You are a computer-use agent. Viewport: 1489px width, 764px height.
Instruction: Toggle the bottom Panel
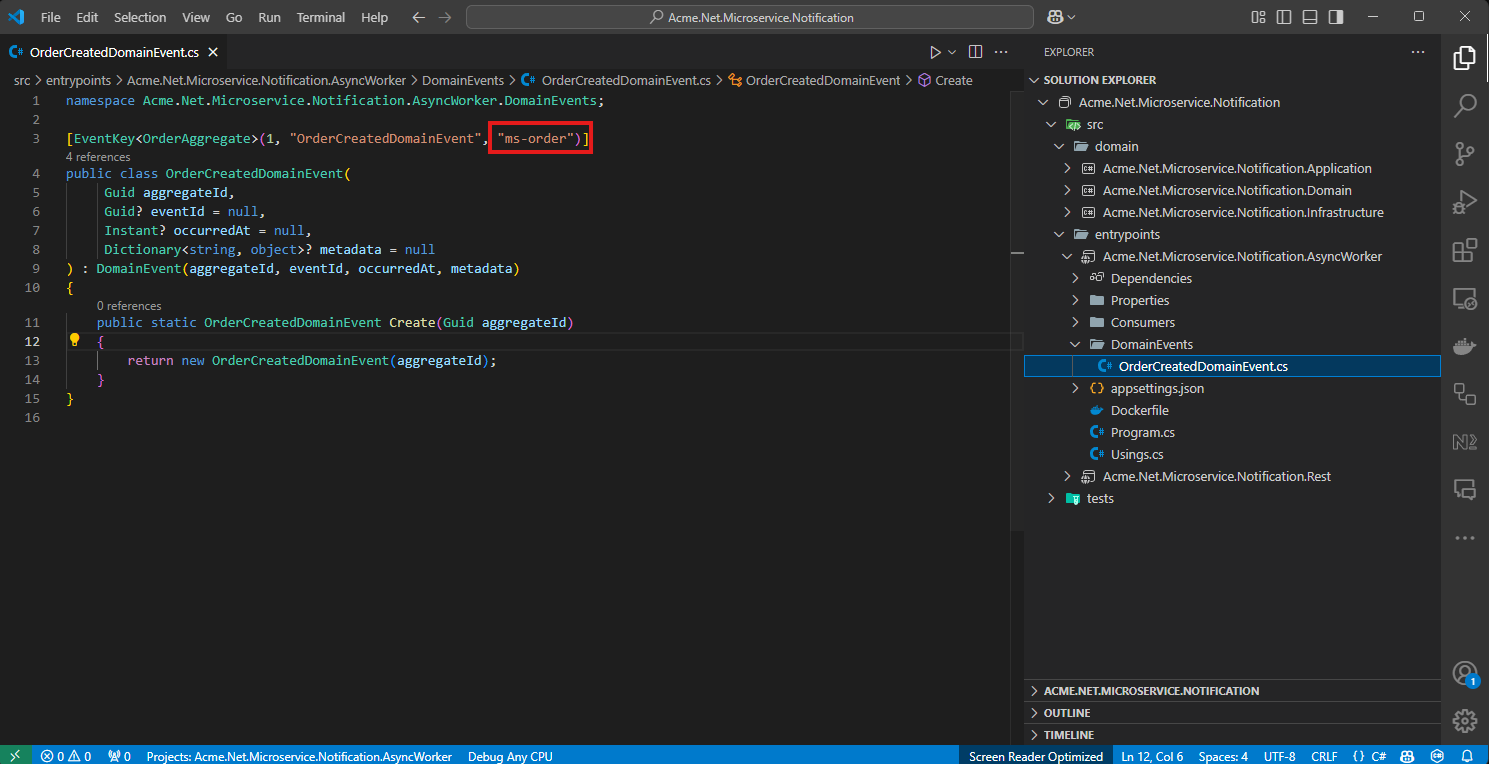[x=1310, y=17]
